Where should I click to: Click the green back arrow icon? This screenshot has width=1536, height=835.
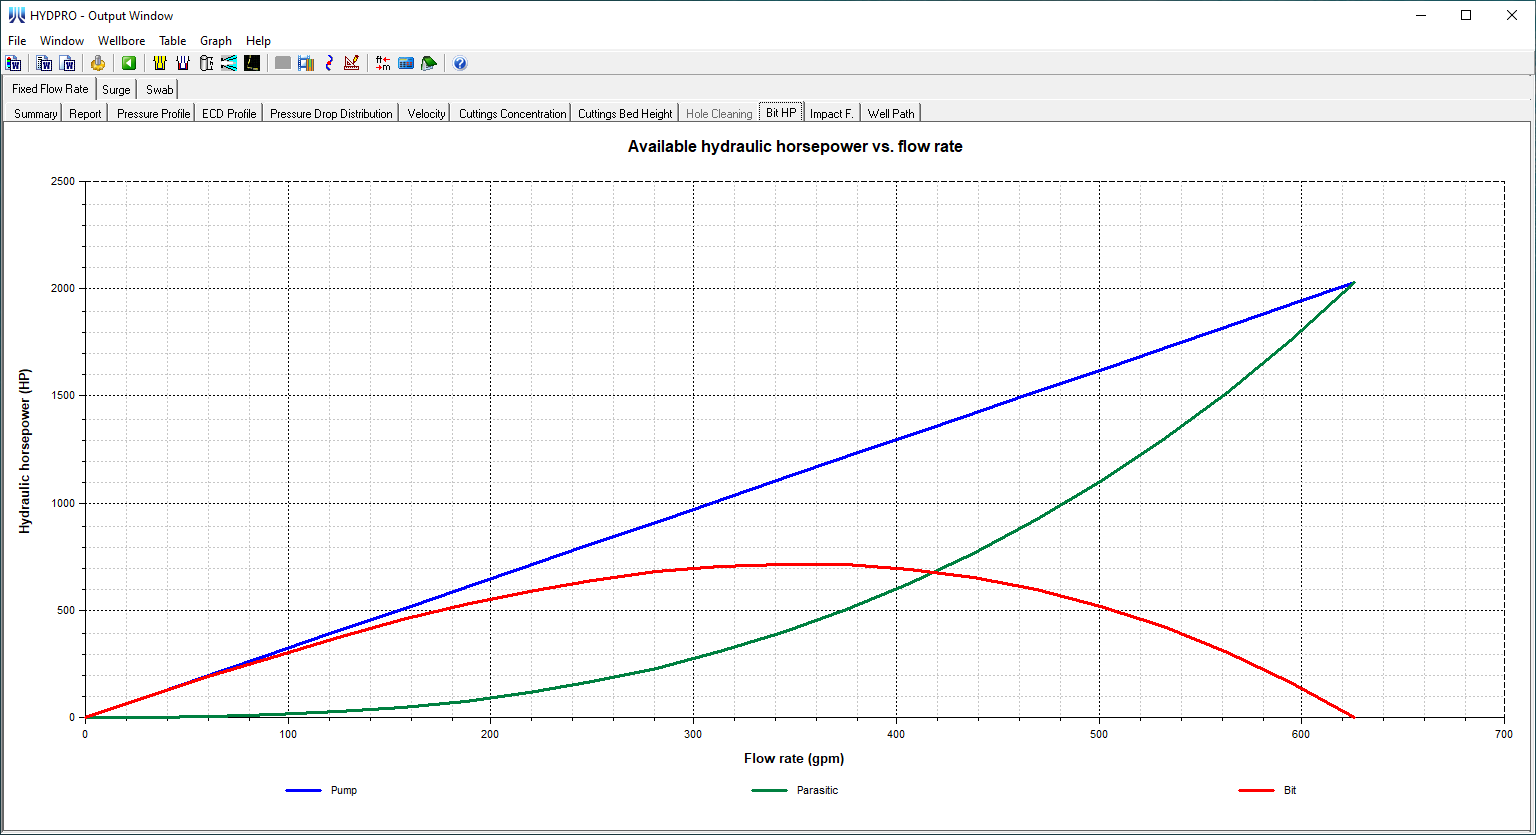click(x=129, y=63)
